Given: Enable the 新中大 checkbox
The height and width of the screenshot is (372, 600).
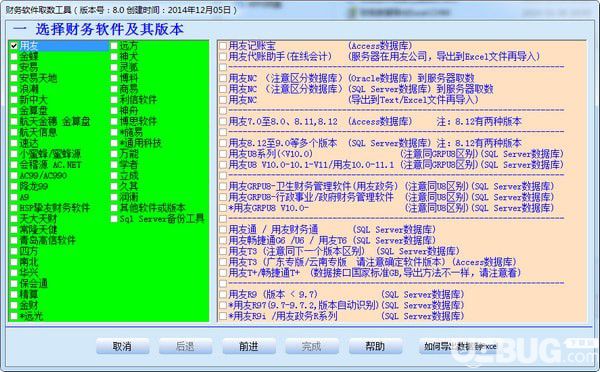Looking at the screenshot, I should [14, 100].
